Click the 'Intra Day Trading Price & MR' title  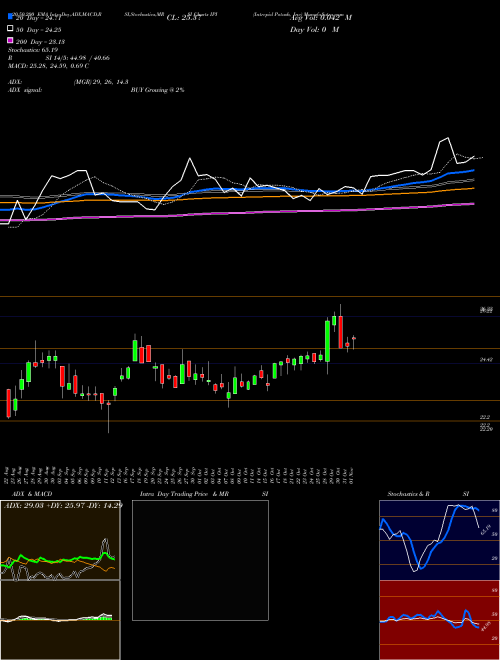tap(184, 494)
